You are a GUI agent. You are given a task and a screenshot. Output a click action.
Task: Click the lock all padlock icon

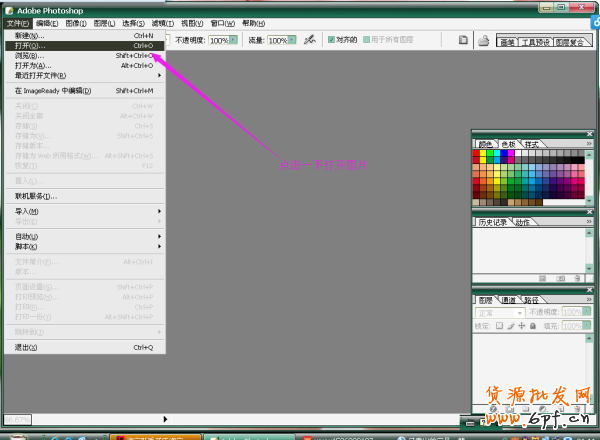[532, 326]
